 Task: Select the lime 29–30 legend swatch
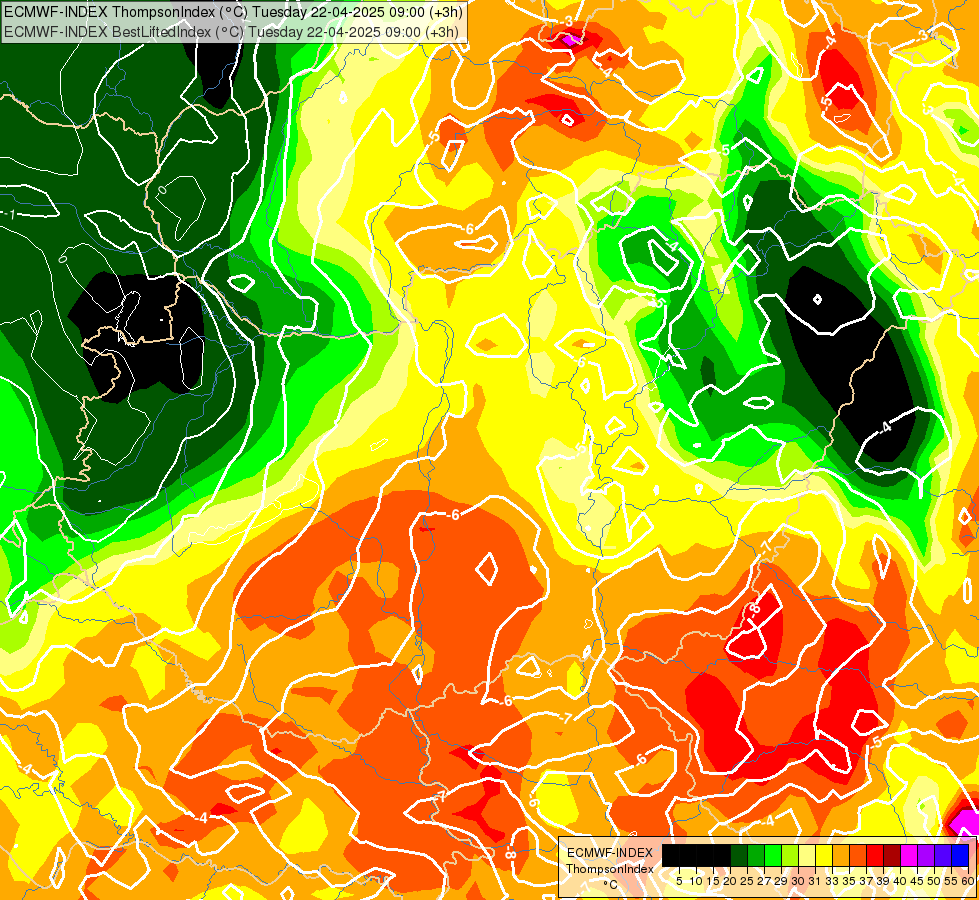coord(790,856)
